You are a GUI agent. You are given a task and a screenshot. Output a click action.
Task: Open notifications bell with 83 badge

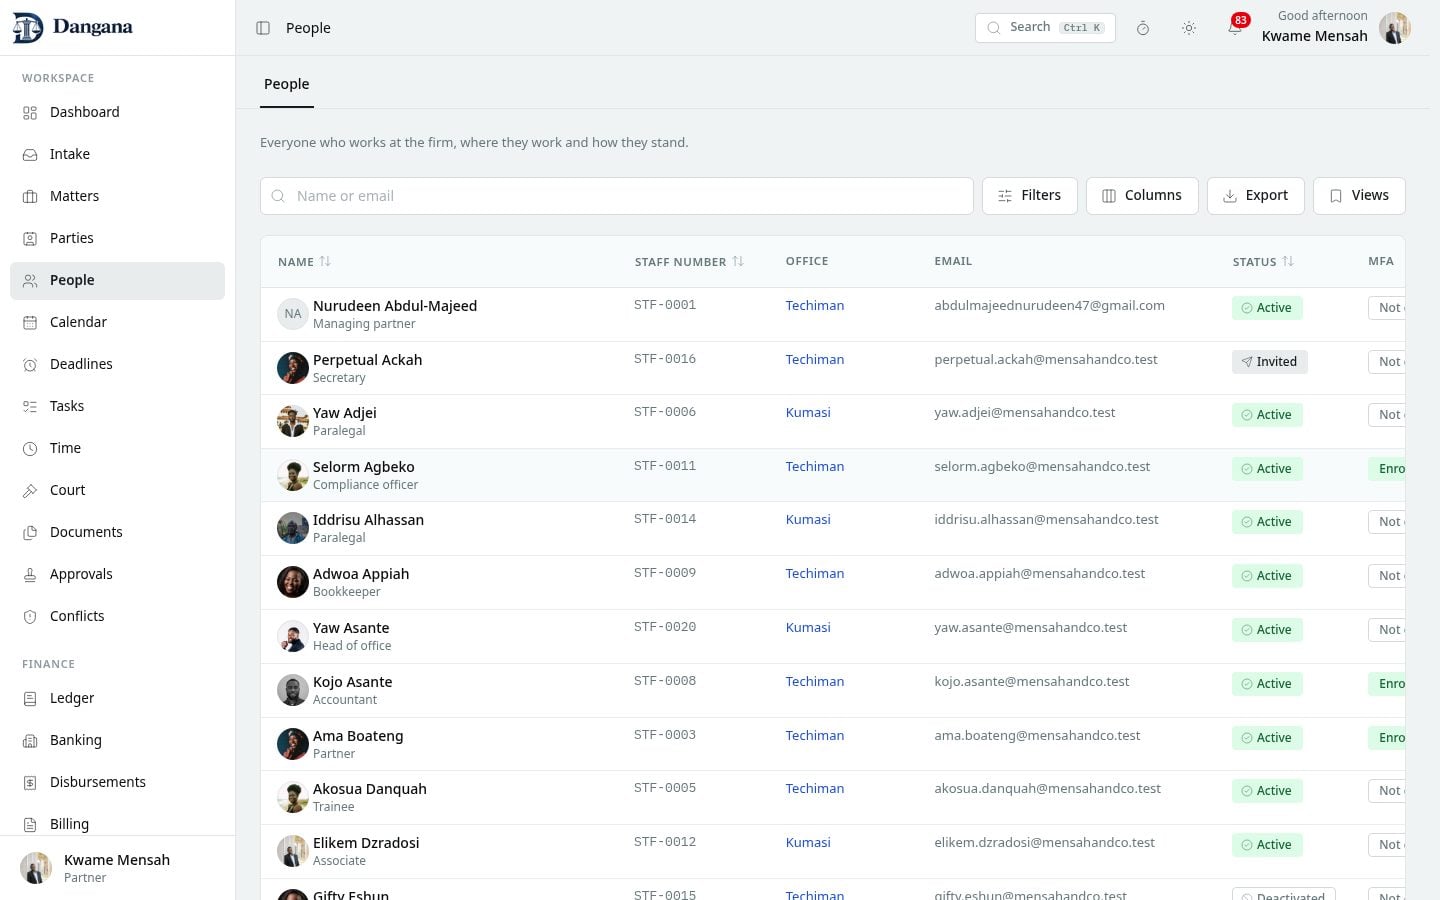click(1235, 28)
